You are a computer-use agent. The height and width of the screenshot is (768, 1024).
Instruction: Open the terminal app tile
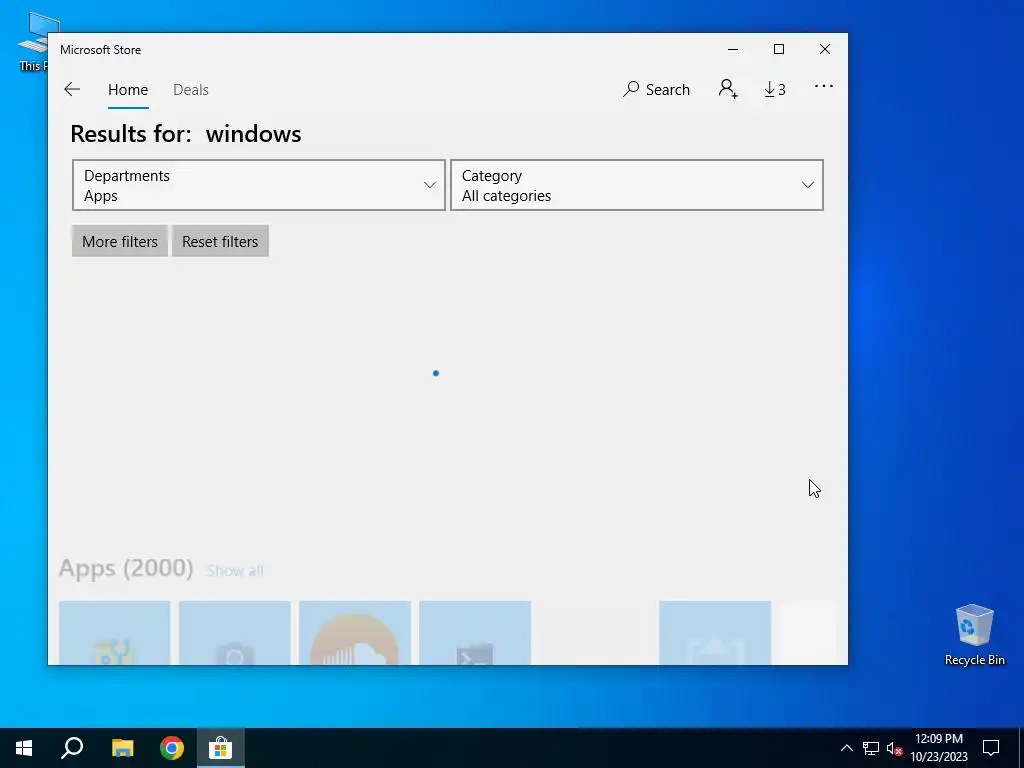(475, 633)
